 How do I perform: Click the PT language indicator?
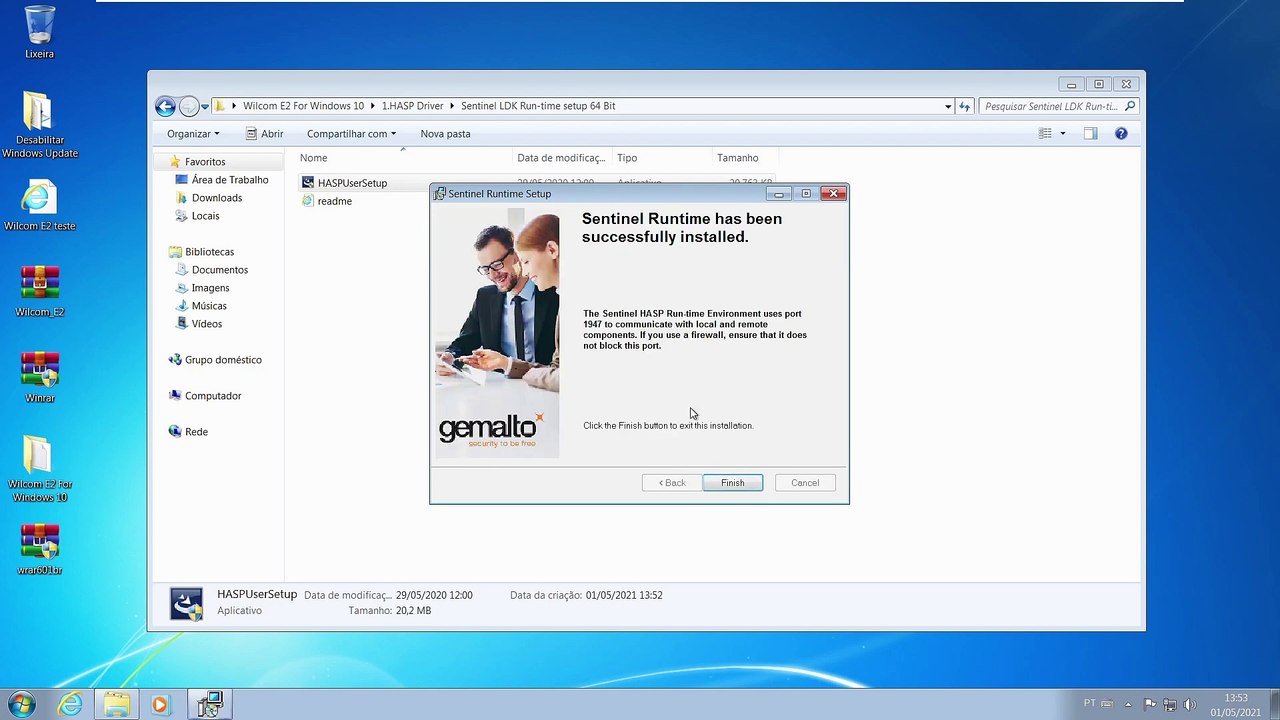(x=1090, y=704)
